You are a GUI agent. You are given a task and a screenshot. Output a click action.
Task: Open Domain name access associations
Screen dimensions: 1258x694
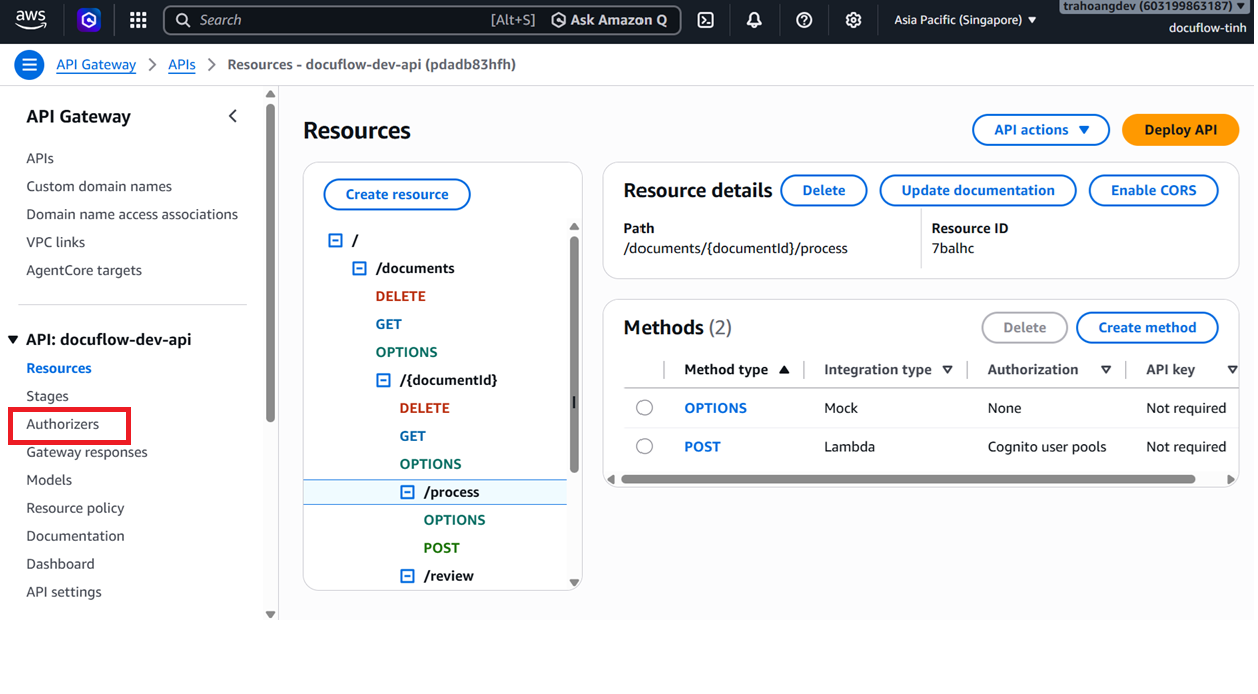click(x=132, y=214)
